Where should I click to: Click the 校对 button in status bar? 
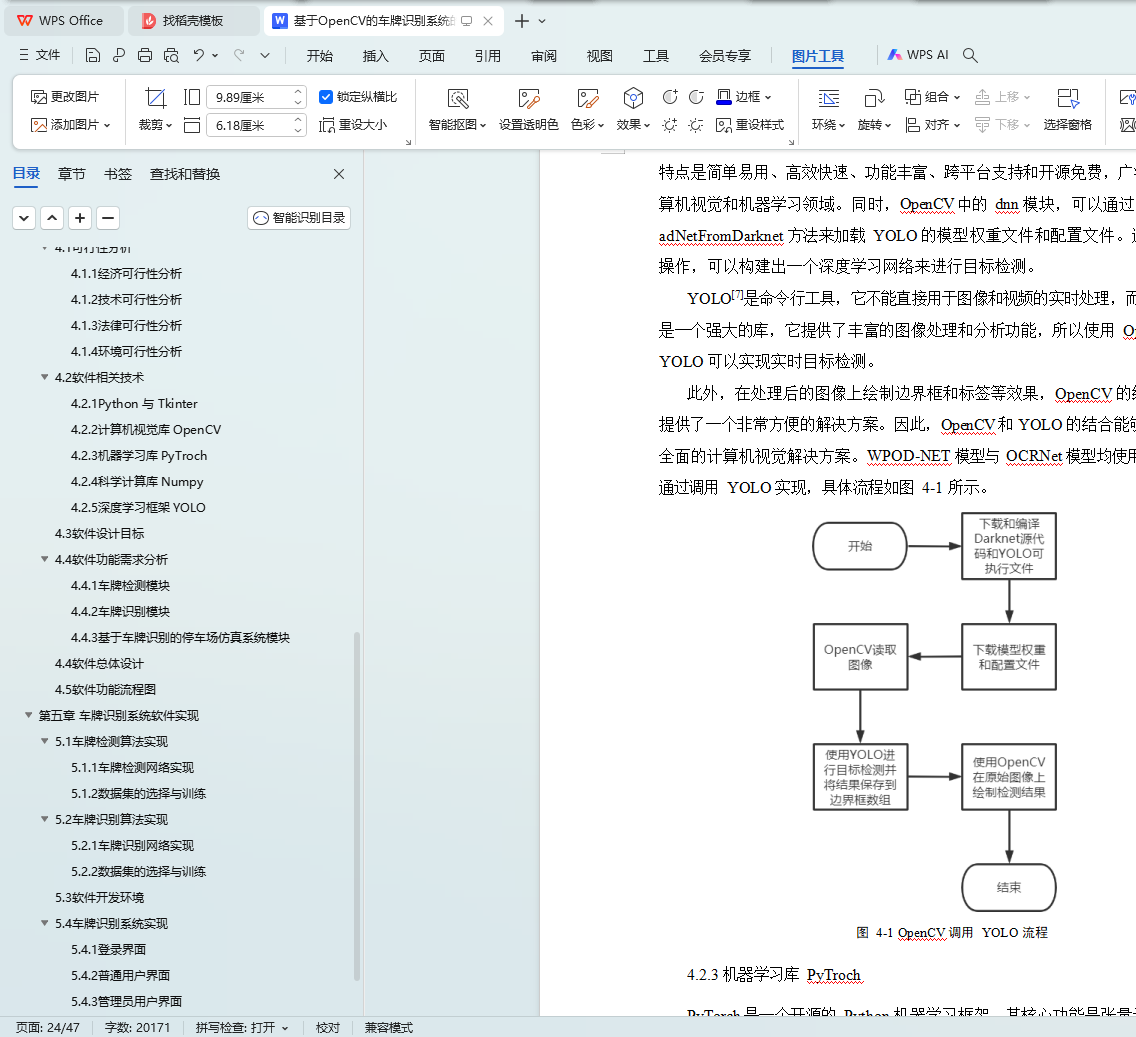(327, 1028)
